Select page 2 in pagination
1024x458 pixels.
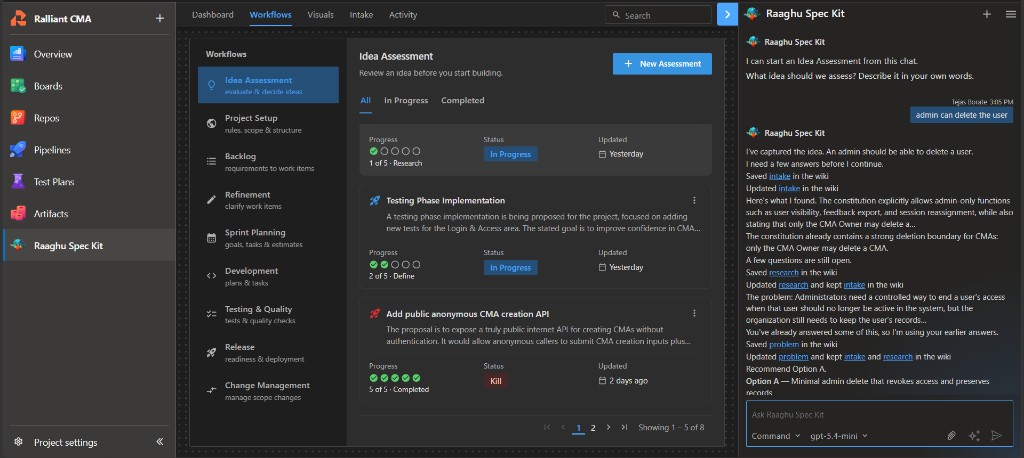[593, 428]
